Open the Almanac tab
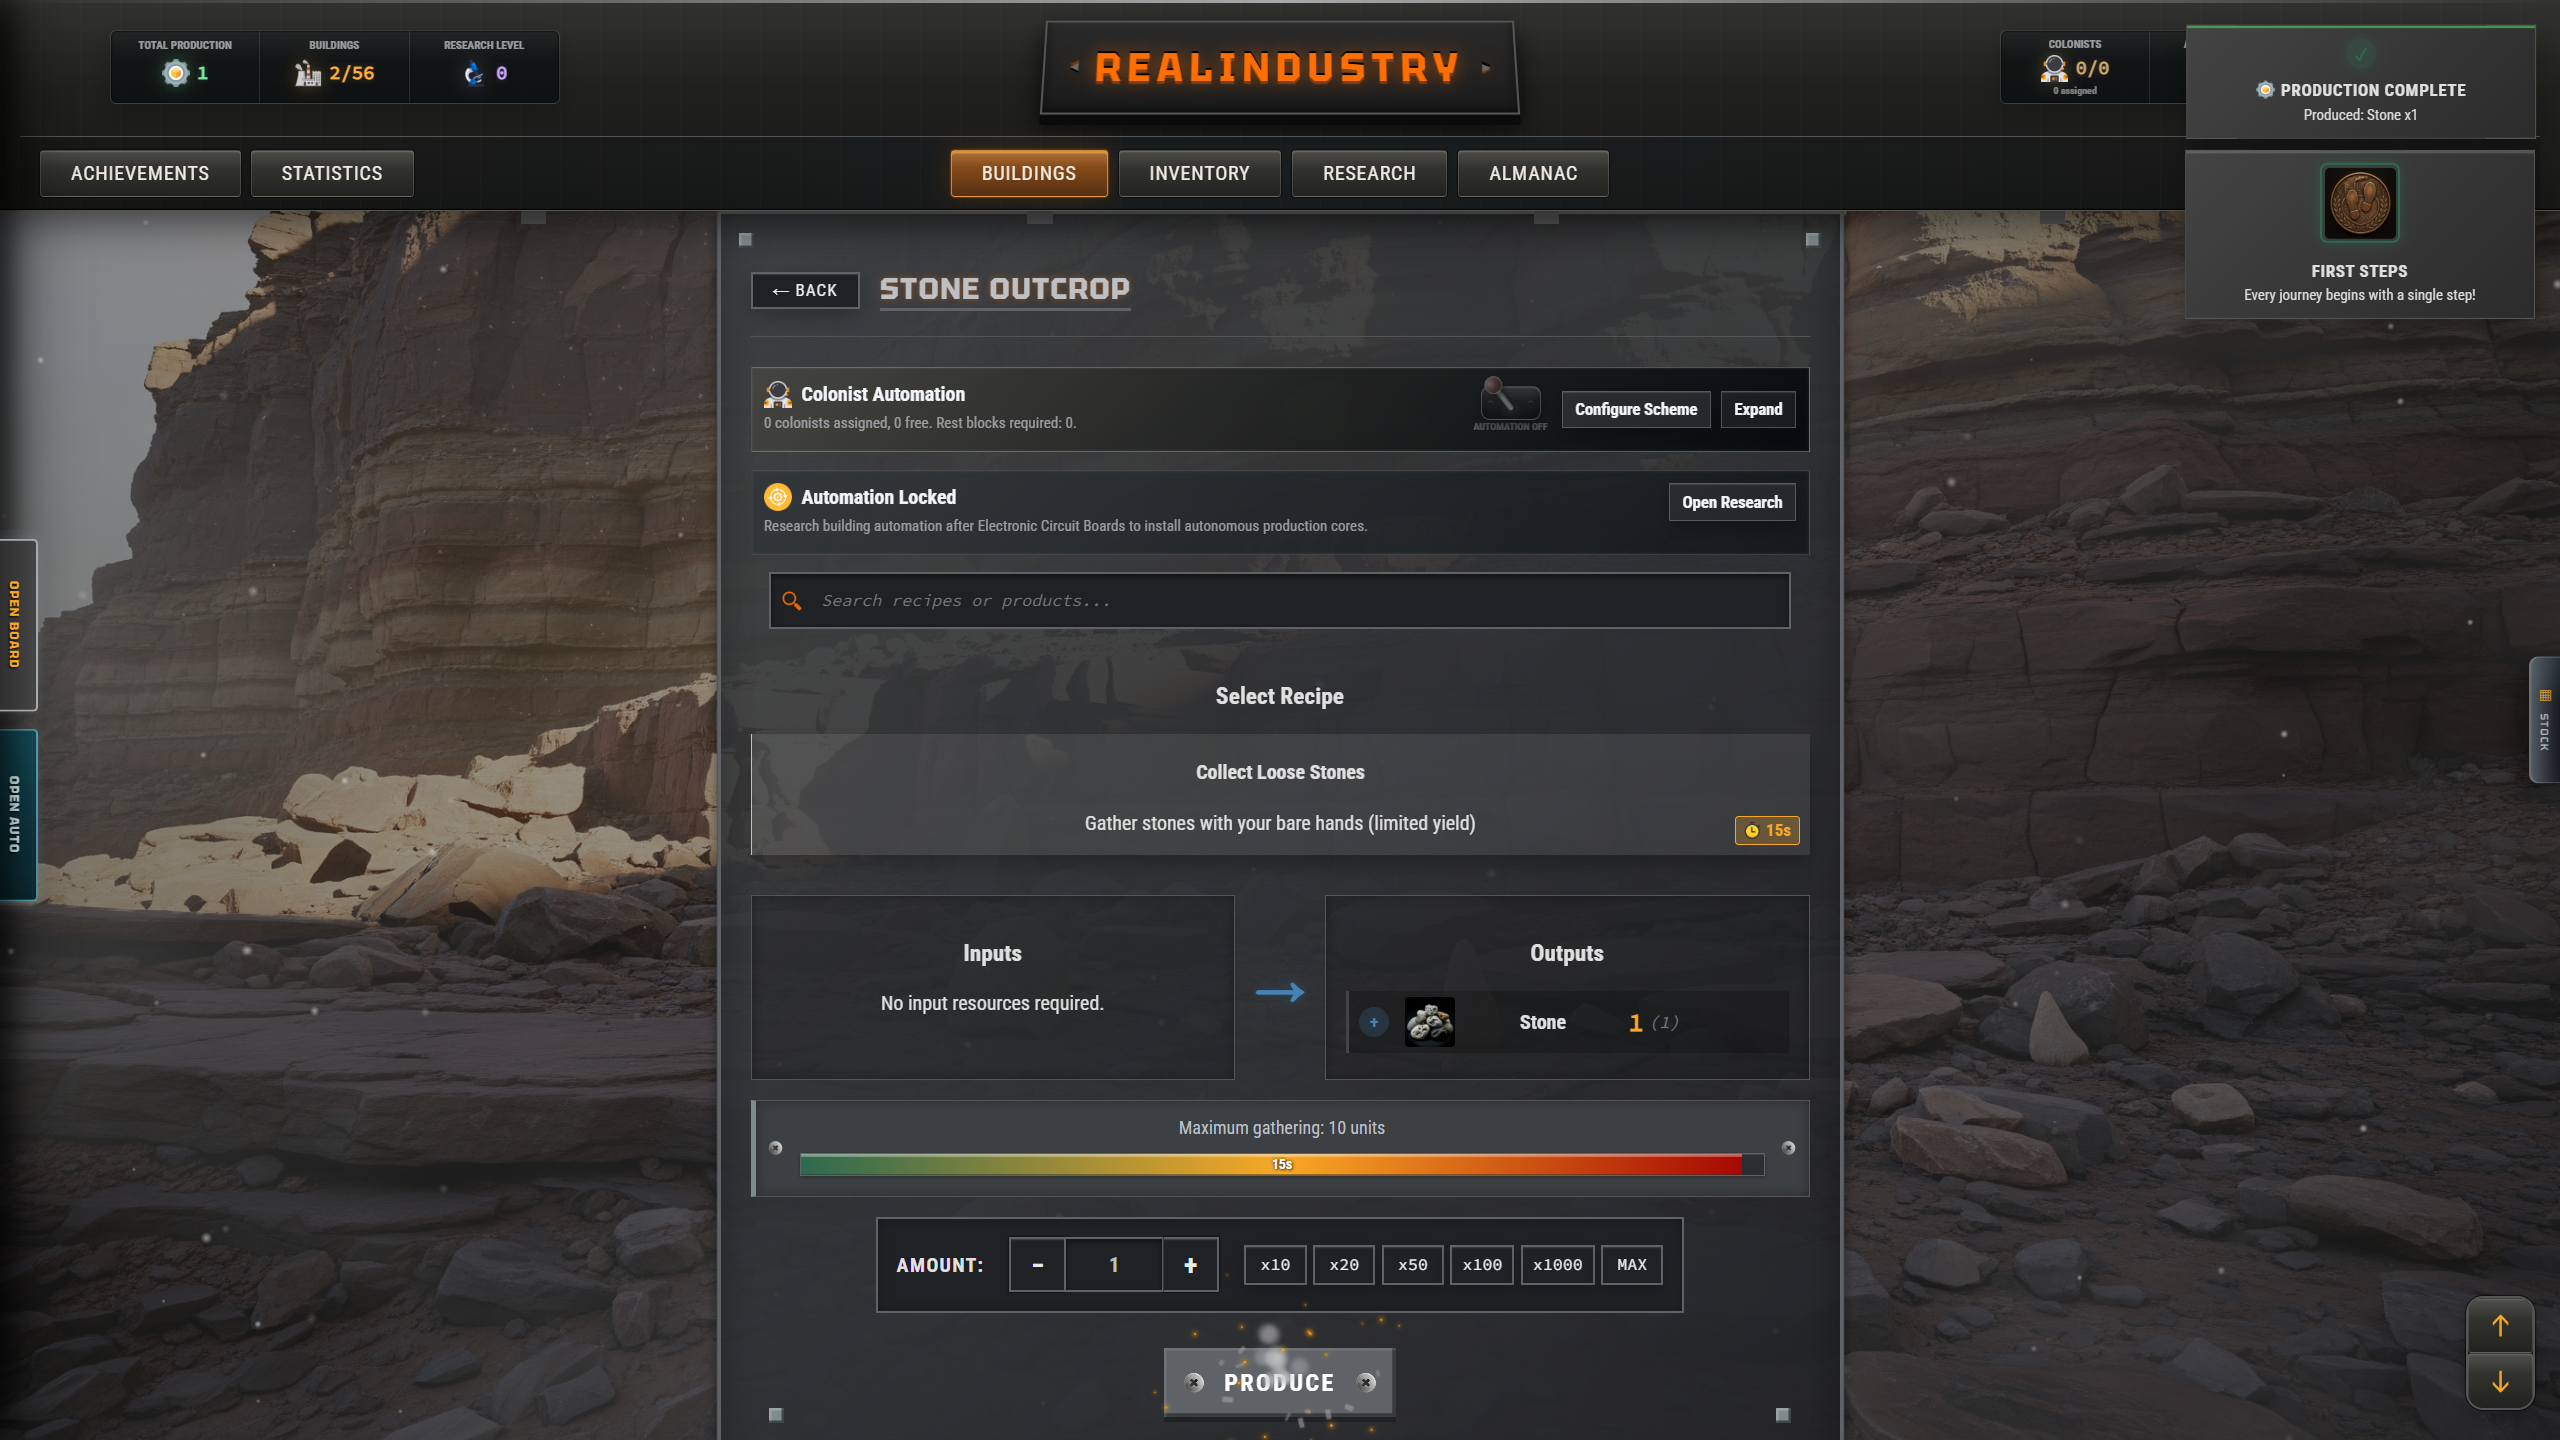 point(1533,173)
